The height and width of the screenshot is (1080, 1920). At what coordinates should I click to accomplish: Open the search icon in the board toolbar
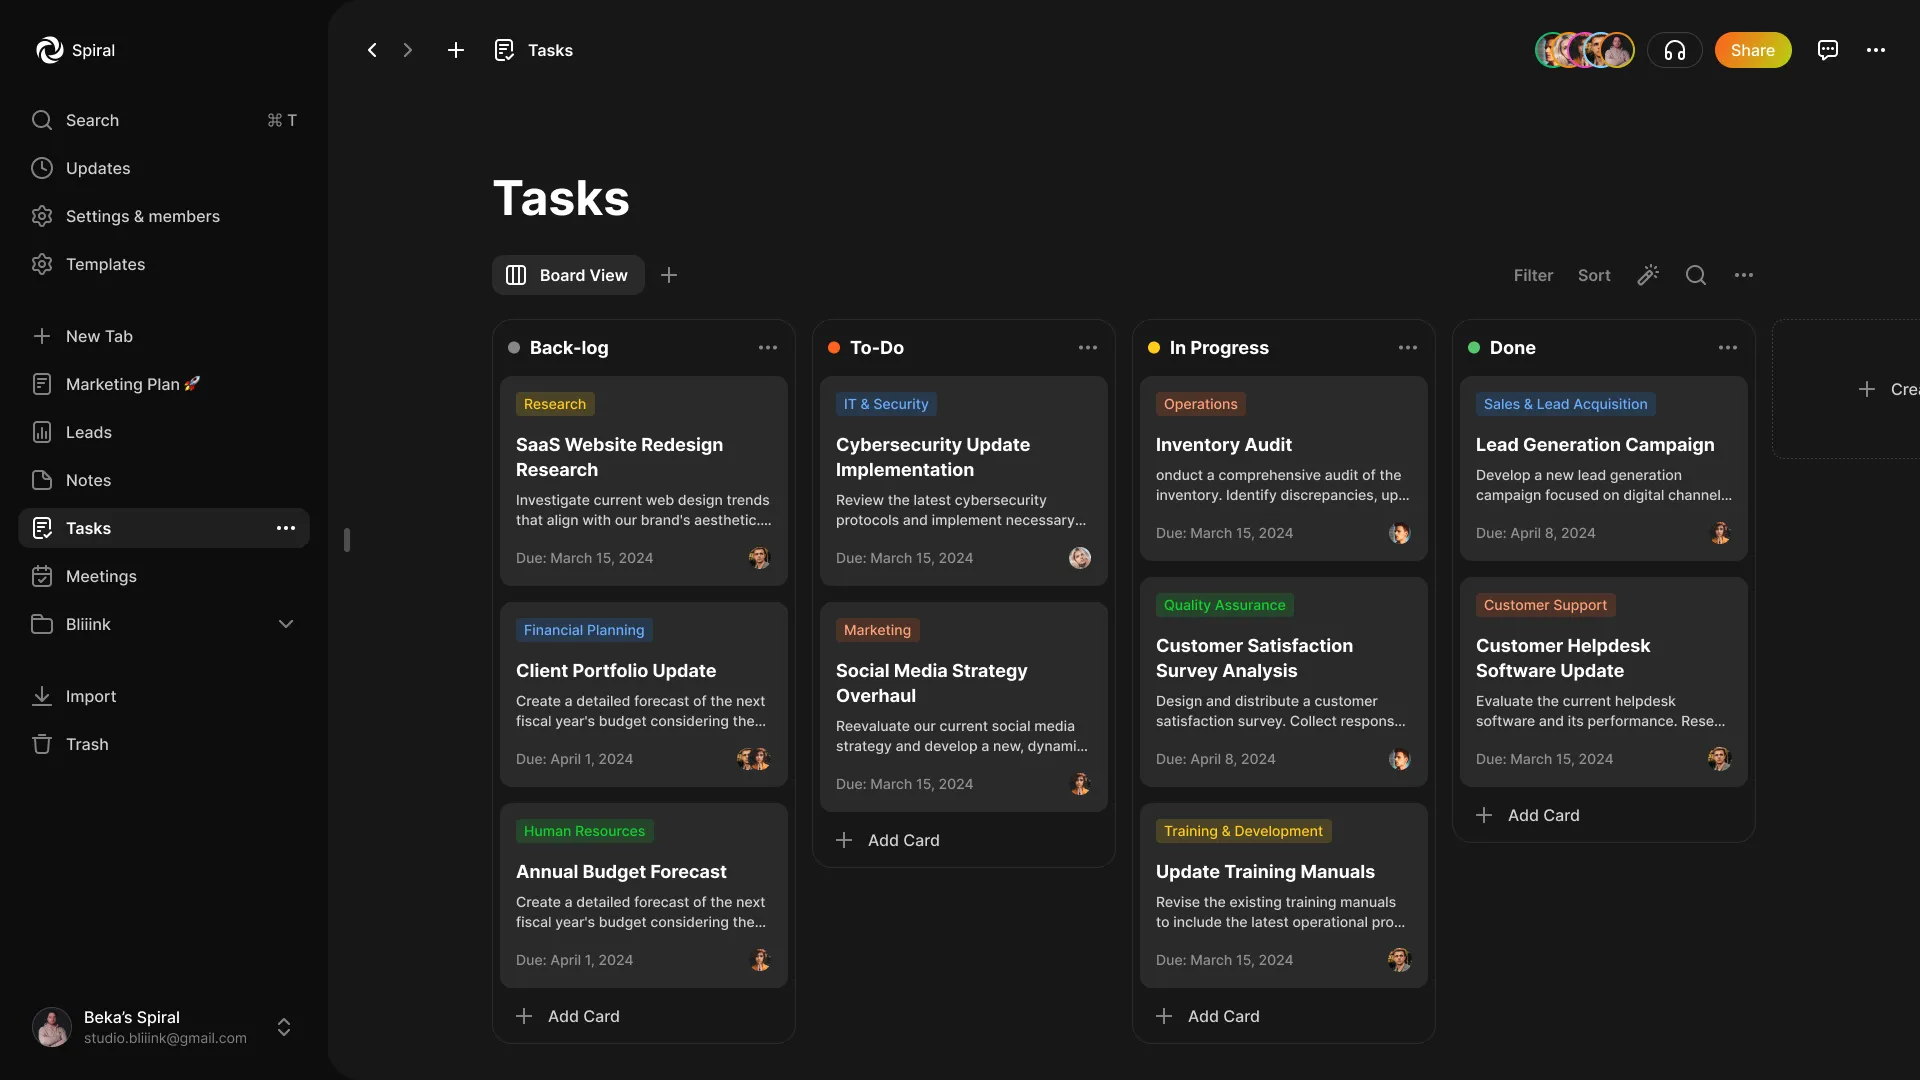pos(1696,275)
